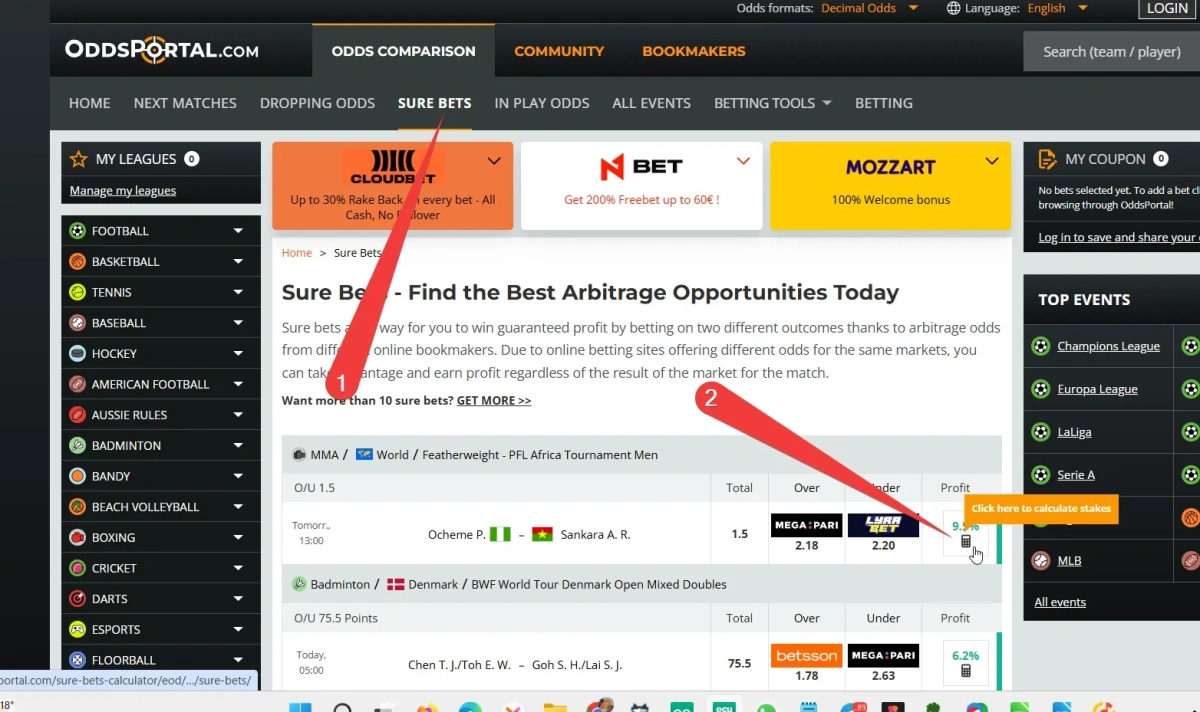1200x712 pixels.
Task: Open the Betting Tools menu
Action: [x=772, y=103]
